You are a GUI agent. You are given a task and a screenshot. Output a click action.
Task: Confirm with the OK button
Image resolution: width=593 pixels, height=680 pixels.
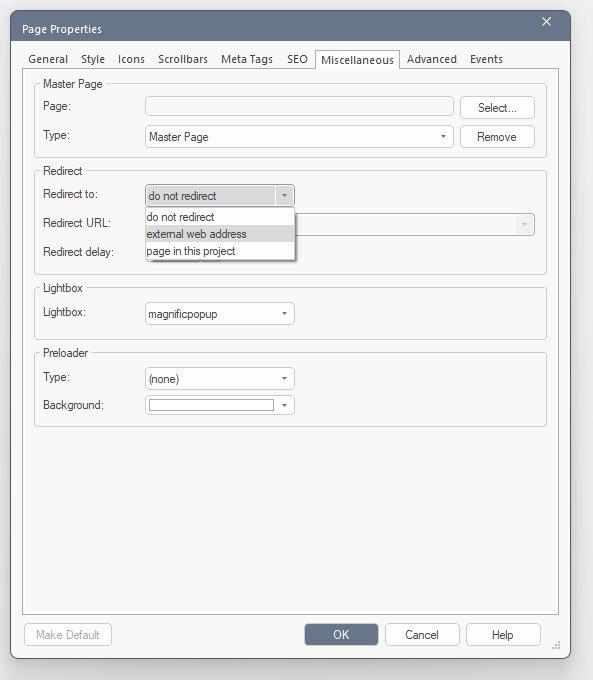(x=341, y=635)
